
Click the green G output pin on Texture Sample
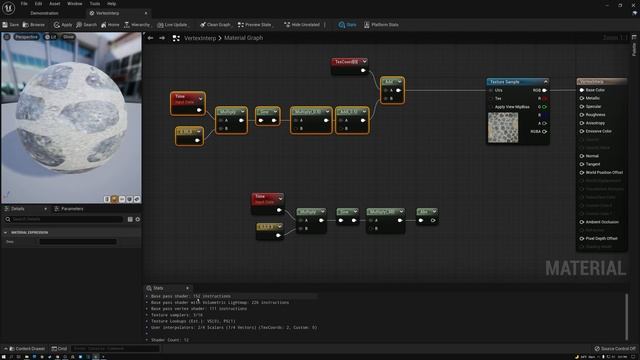pyautogui.click(x=544, y=107)
